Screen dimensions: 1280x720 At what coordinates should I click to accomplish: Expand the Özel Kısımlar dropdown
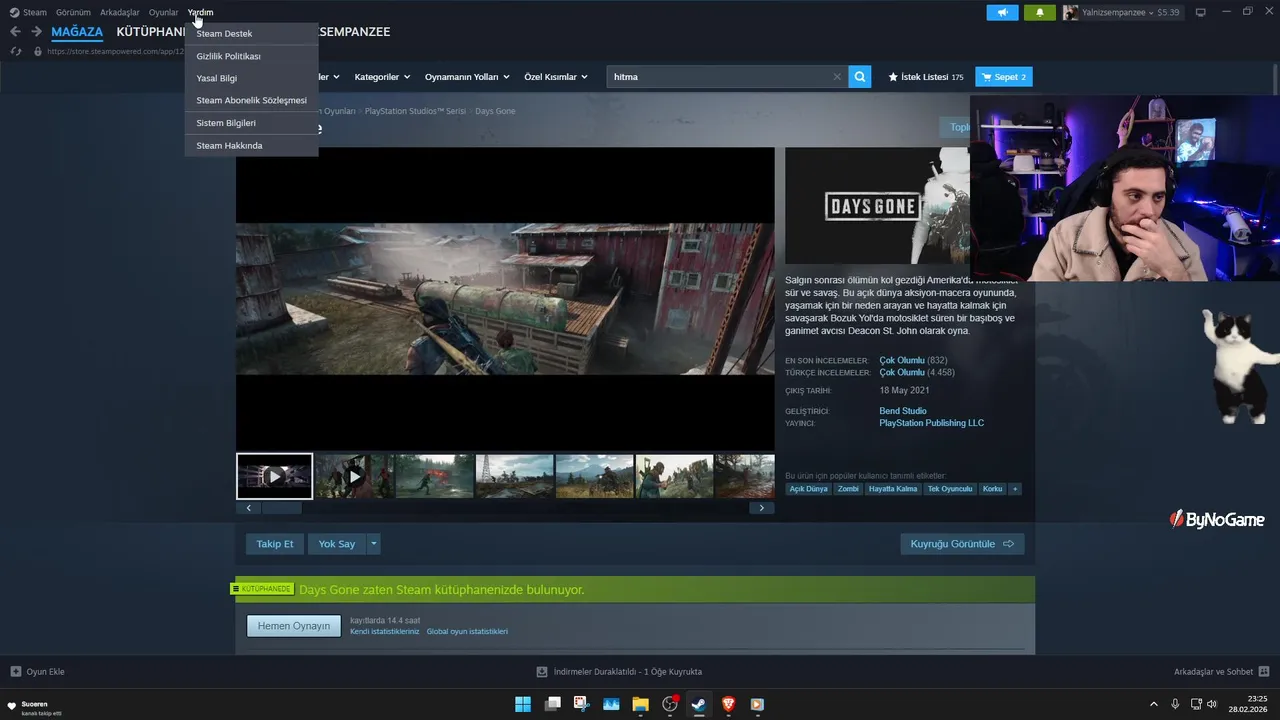tap(556, 77)
